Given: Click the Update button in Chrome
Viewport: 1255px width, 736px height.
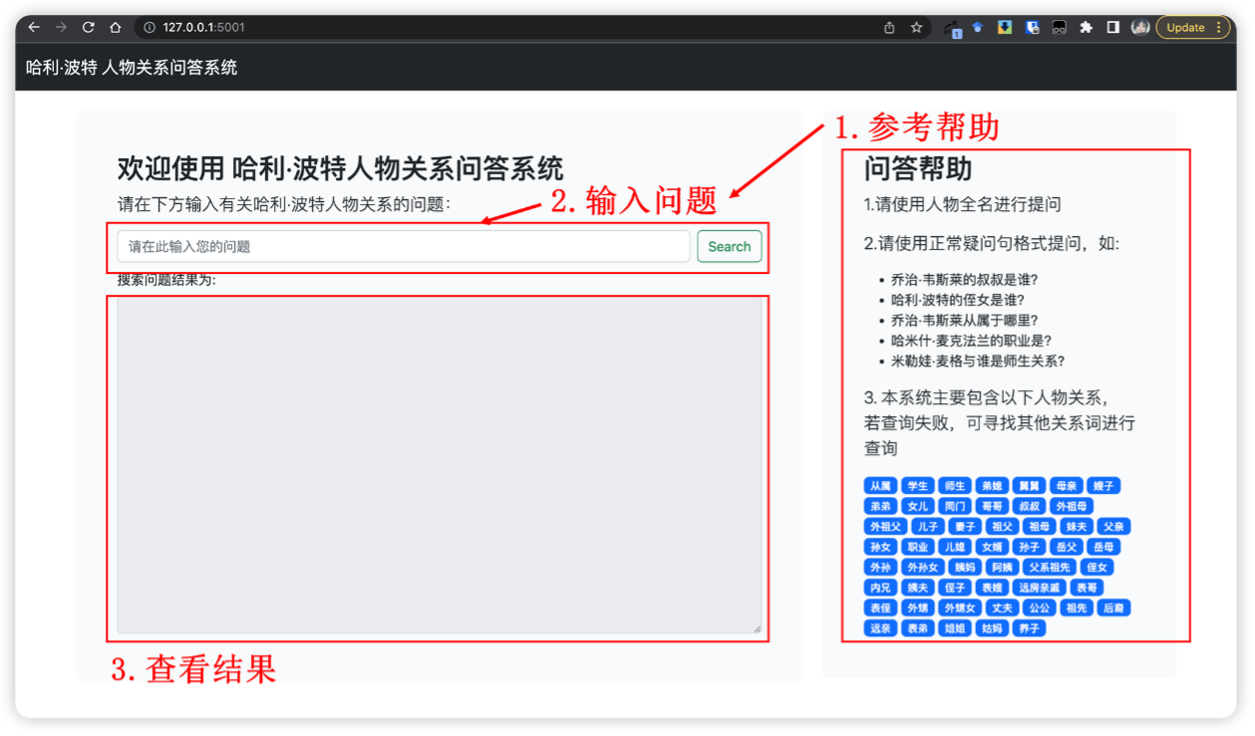Looking at the screenshot, I should [1185, 28].
